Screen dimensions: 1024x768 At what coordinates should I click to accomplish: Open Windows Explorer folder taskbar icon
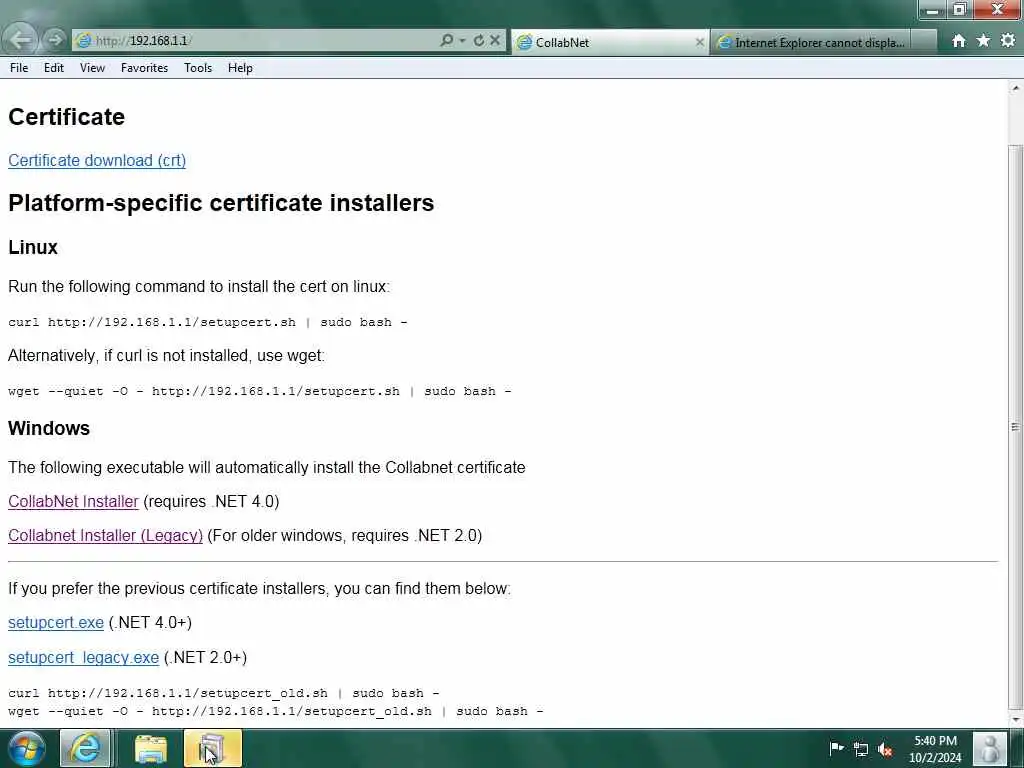click(x=151, y=748)
